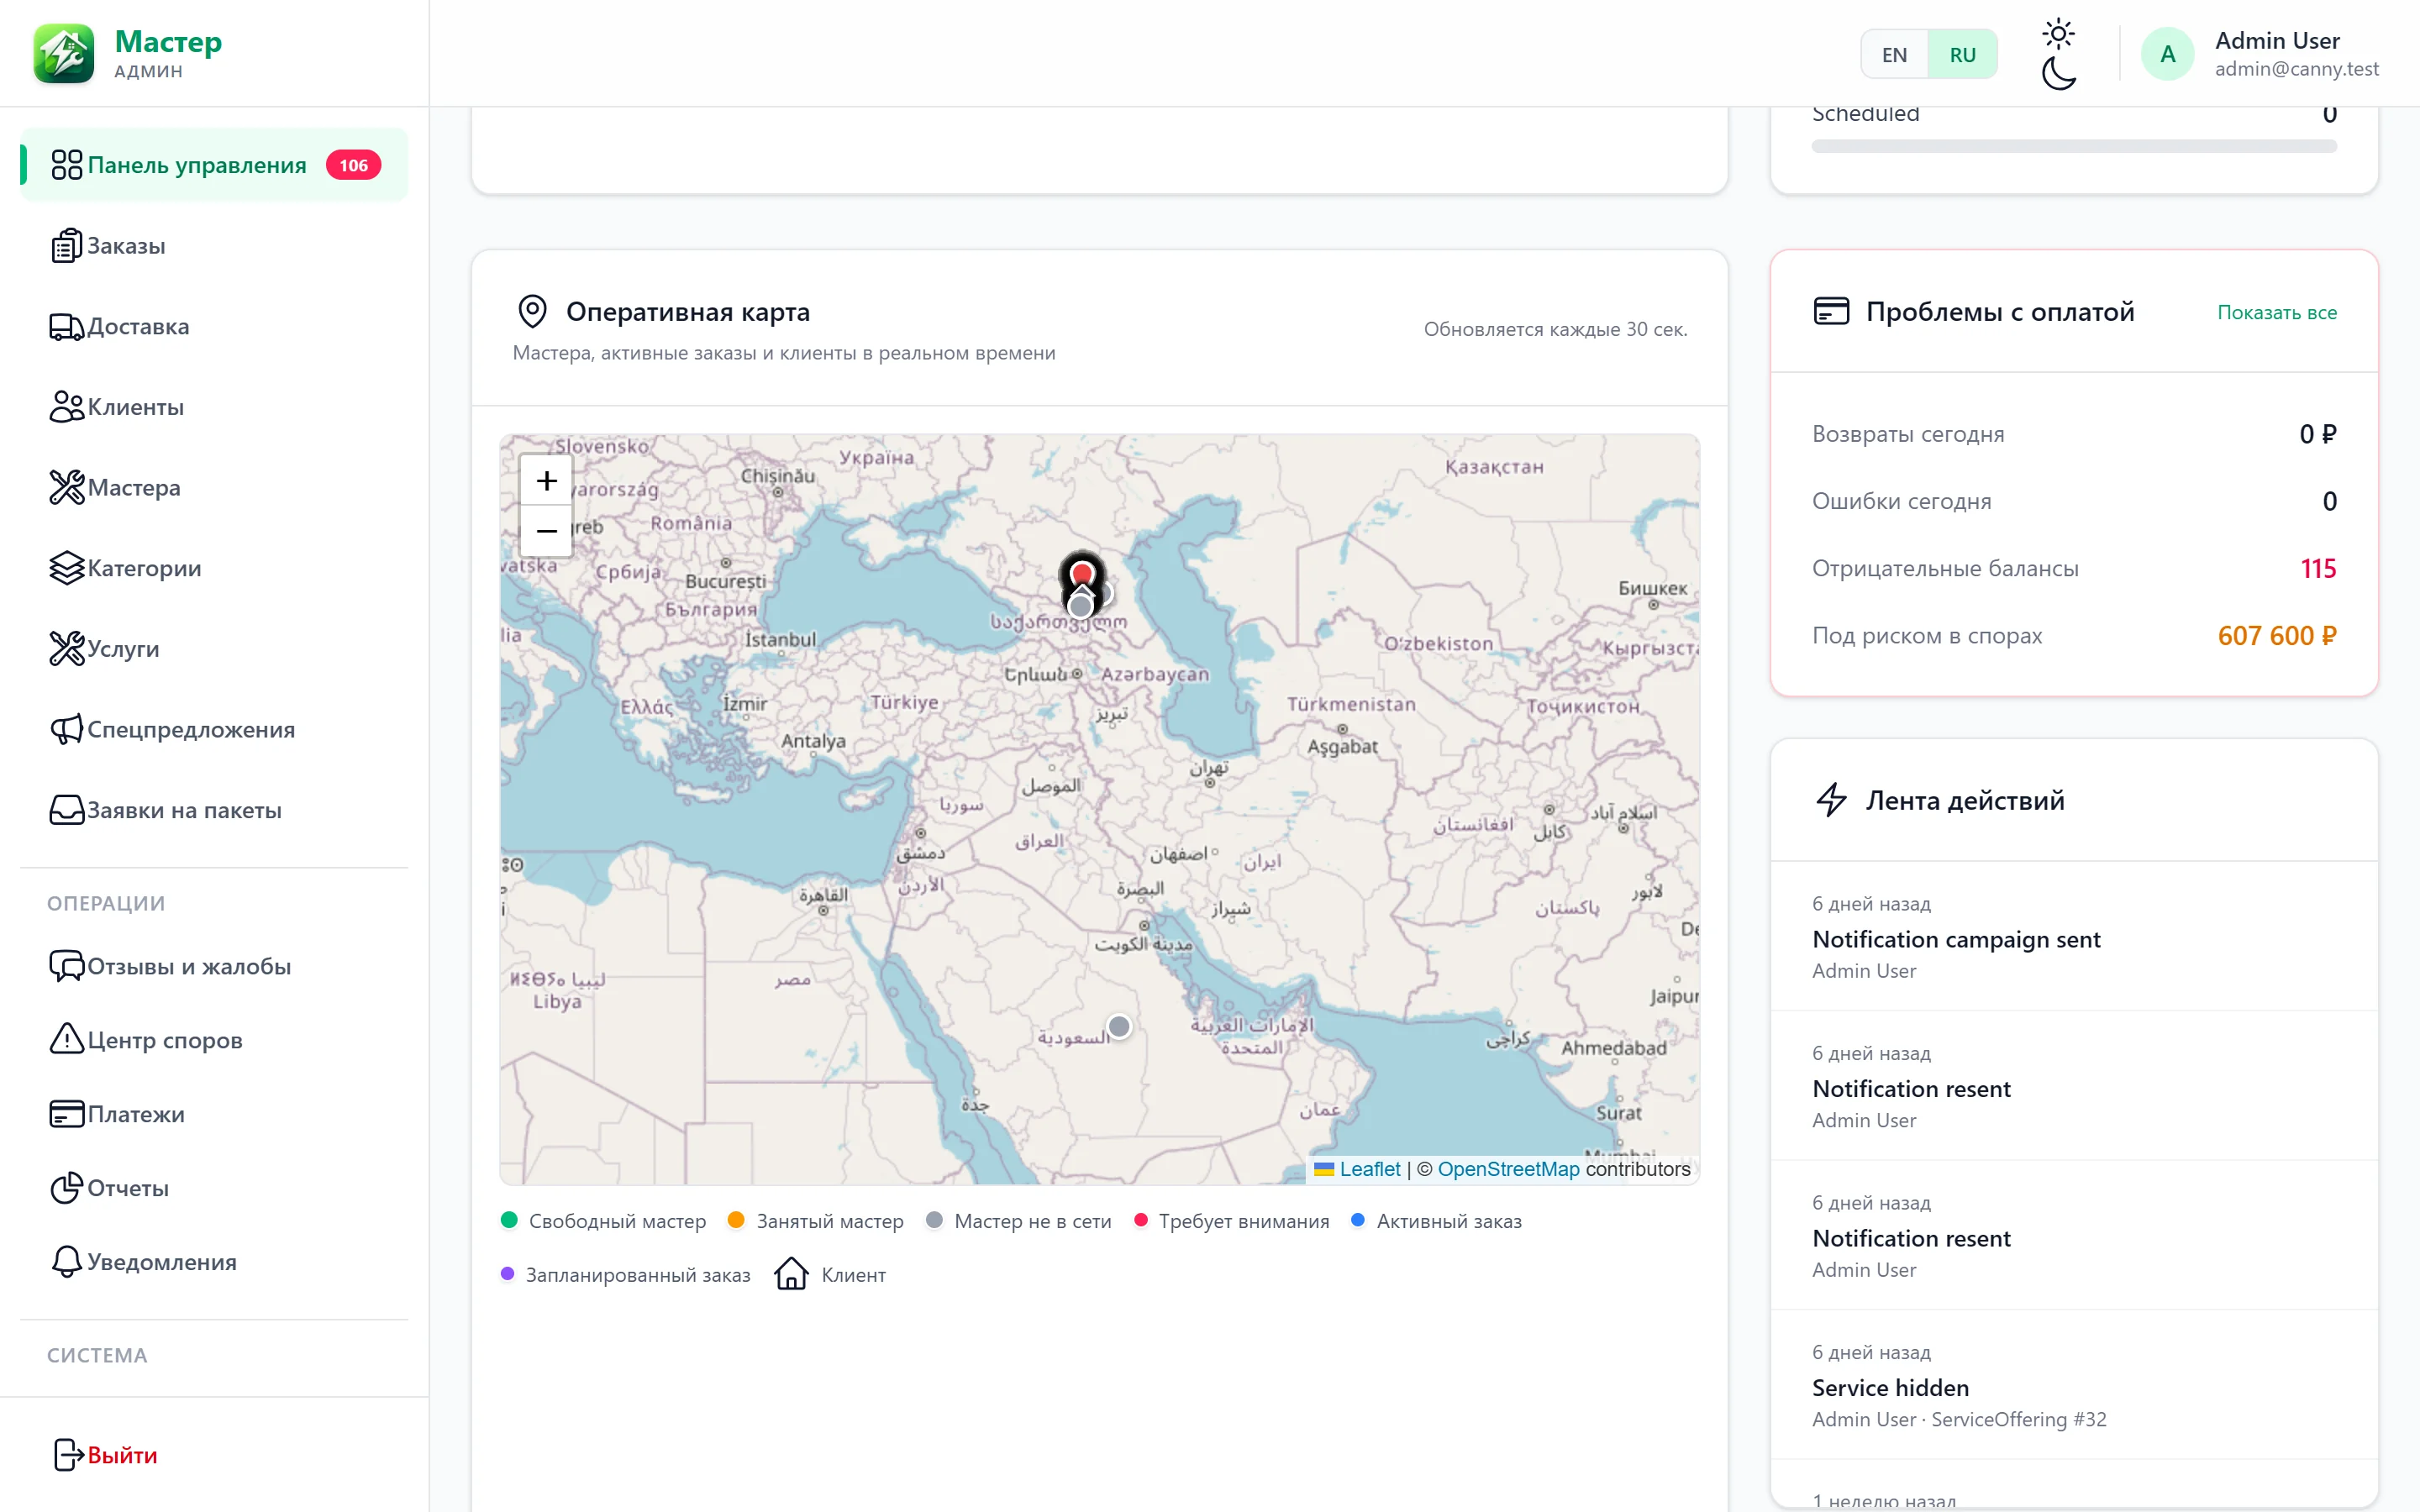Open Отчеты via the pie chart icon
The image size is (2420, 1512).
(x=66, y=1188)
